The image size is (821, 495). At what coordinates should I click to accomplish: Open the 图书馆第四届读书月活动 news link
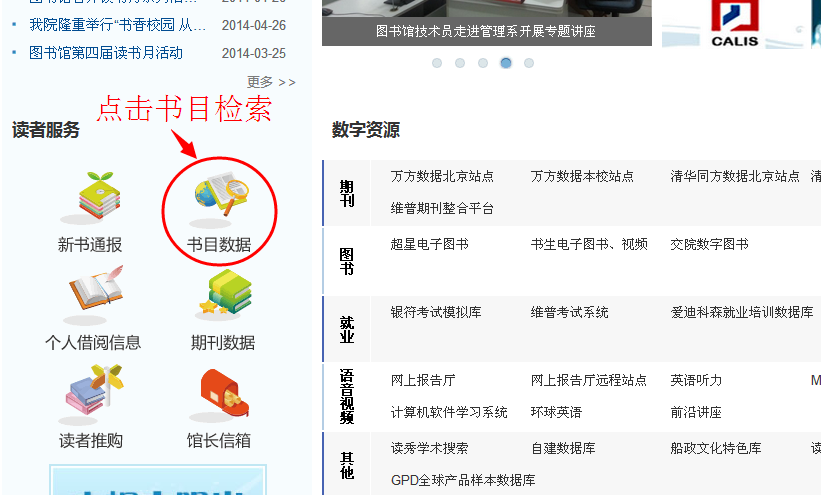coord(106,53)
